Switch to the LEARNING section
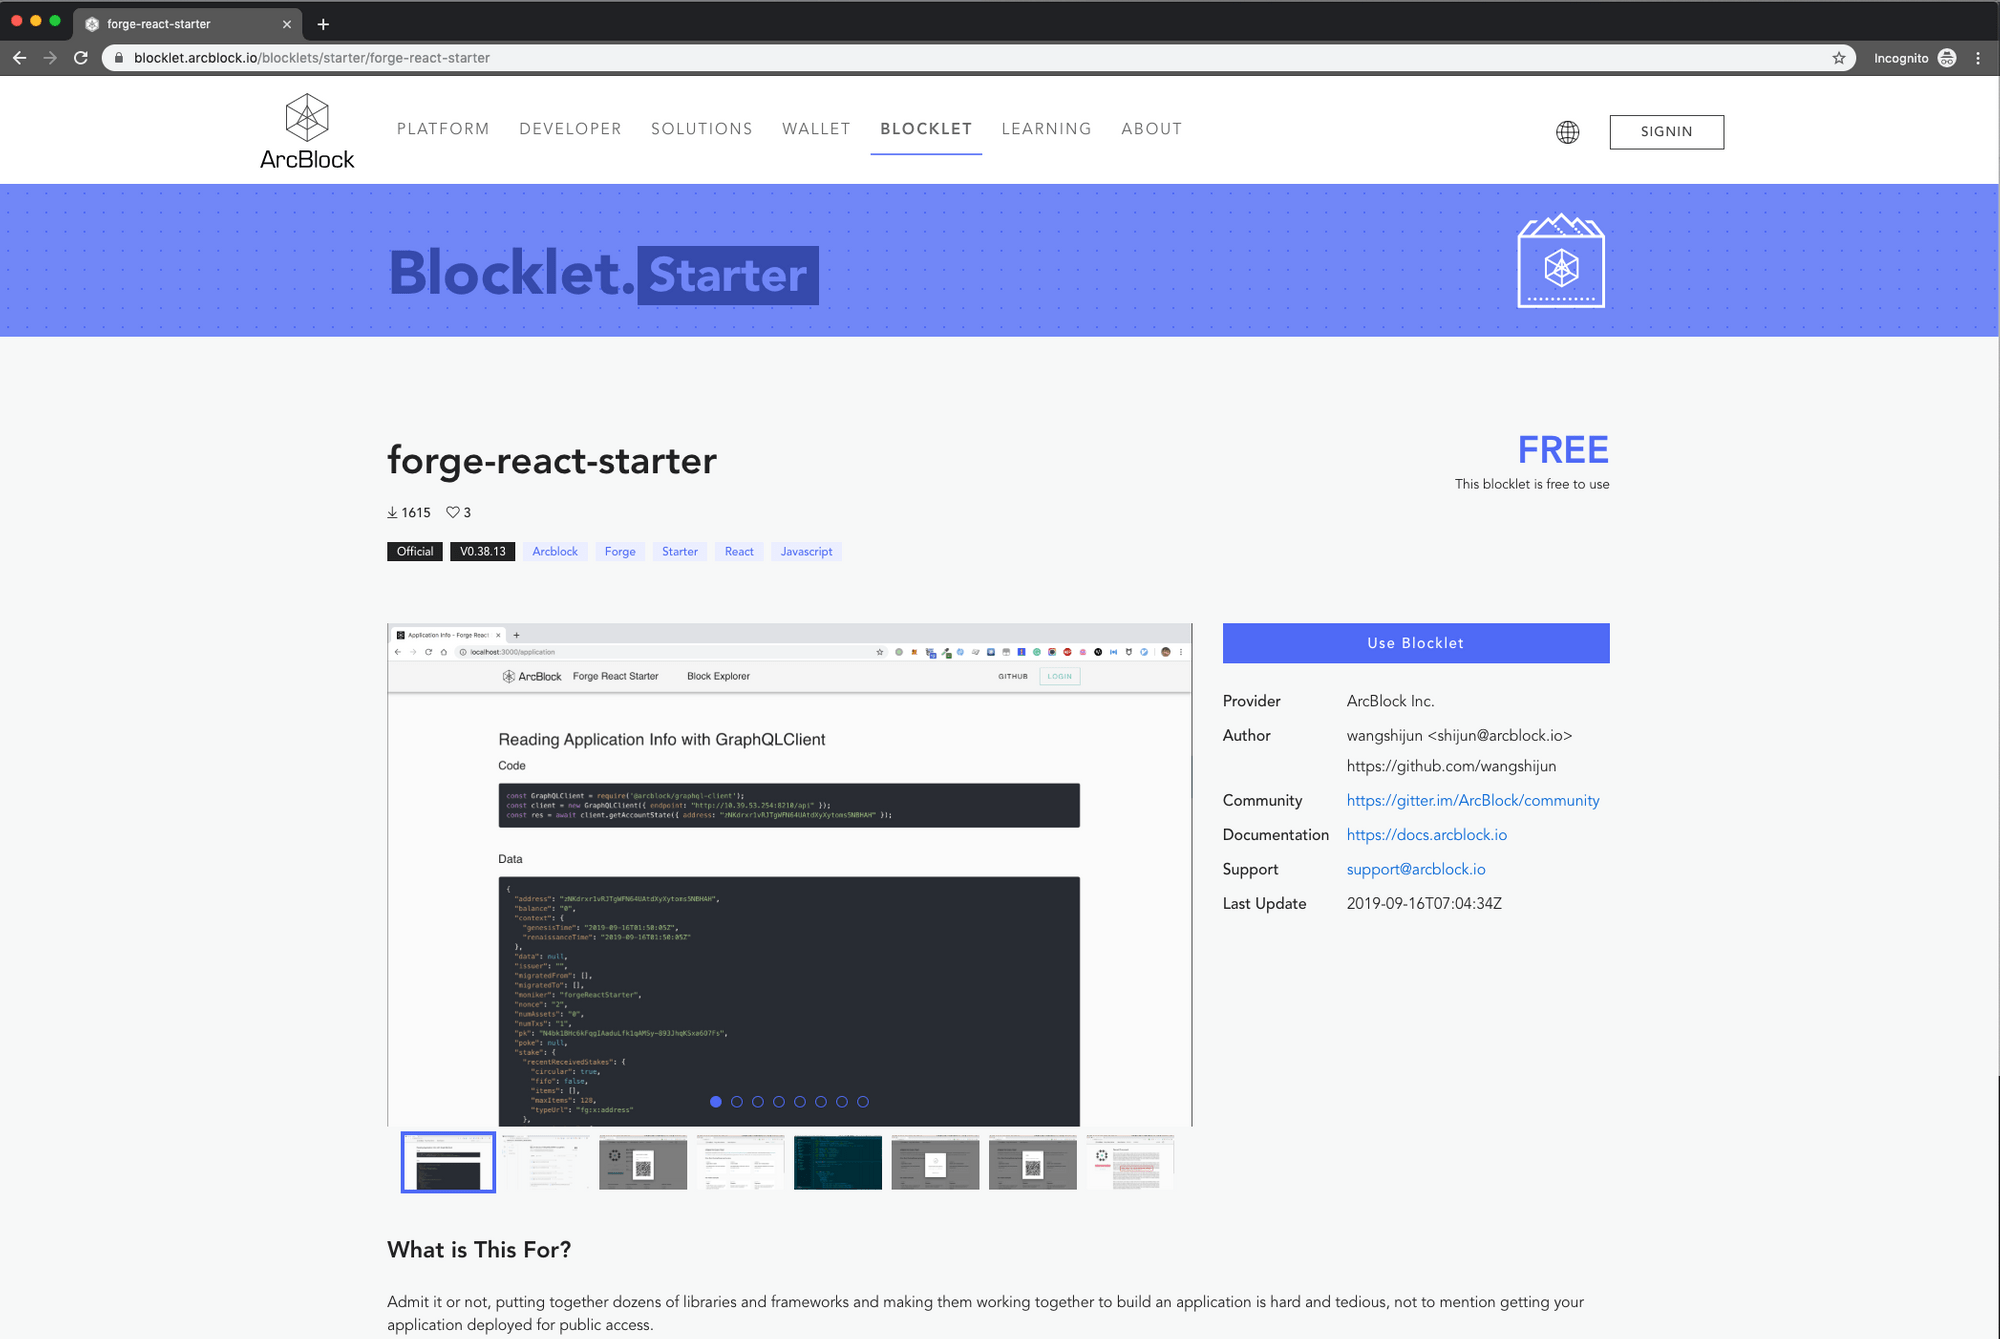This screenshot has width=2000, height=1339. coord(1046,129)
